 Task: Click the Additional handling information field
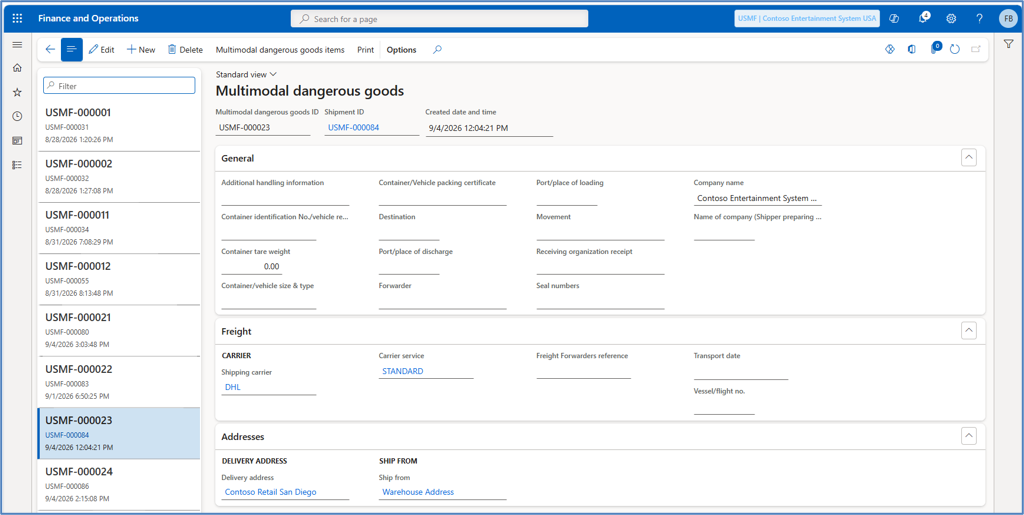point(285,198)
